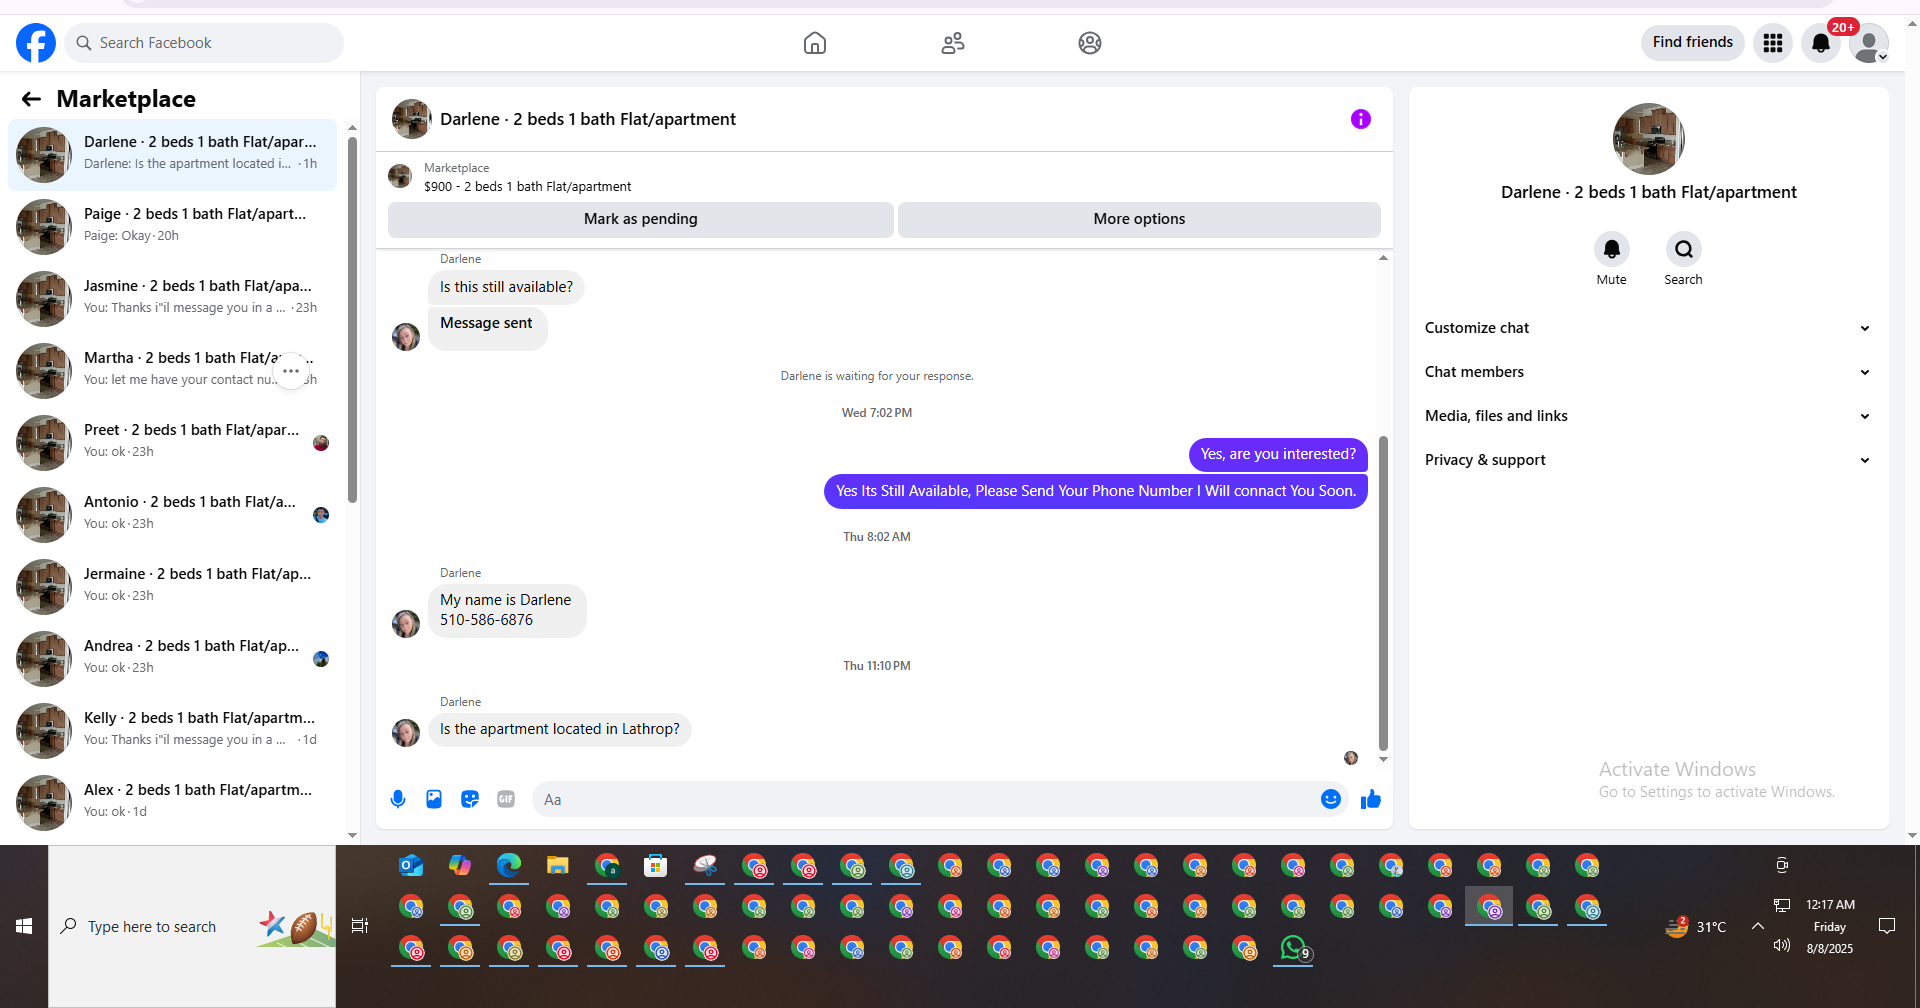This screenshot has width=1920, height=1008.
Task: Send a thumbs-up like
Action: pyautogui.click(x=1371, y=799)
